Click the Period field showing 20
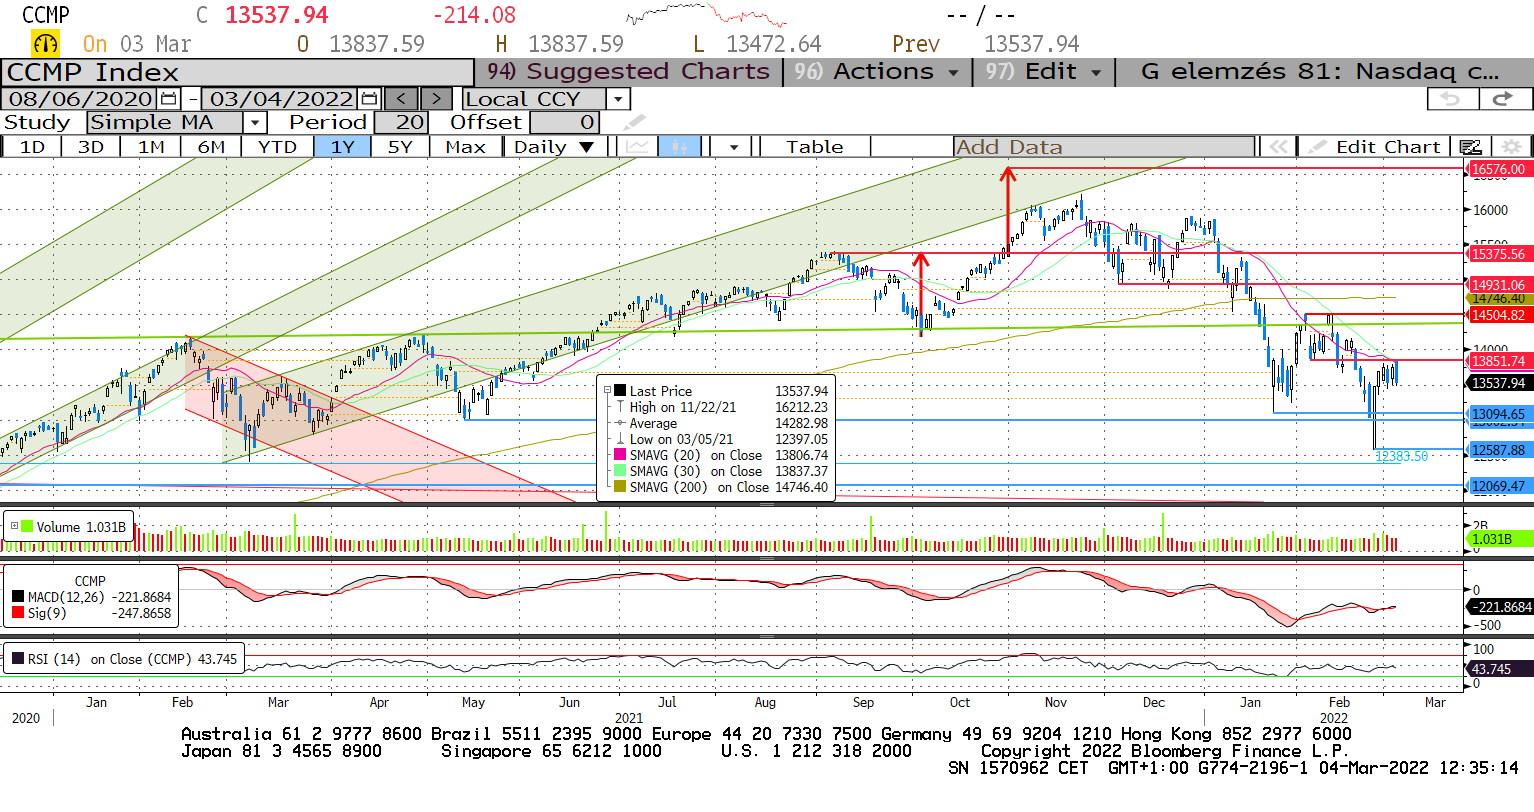1534x812 pixels. click(401, 122)
